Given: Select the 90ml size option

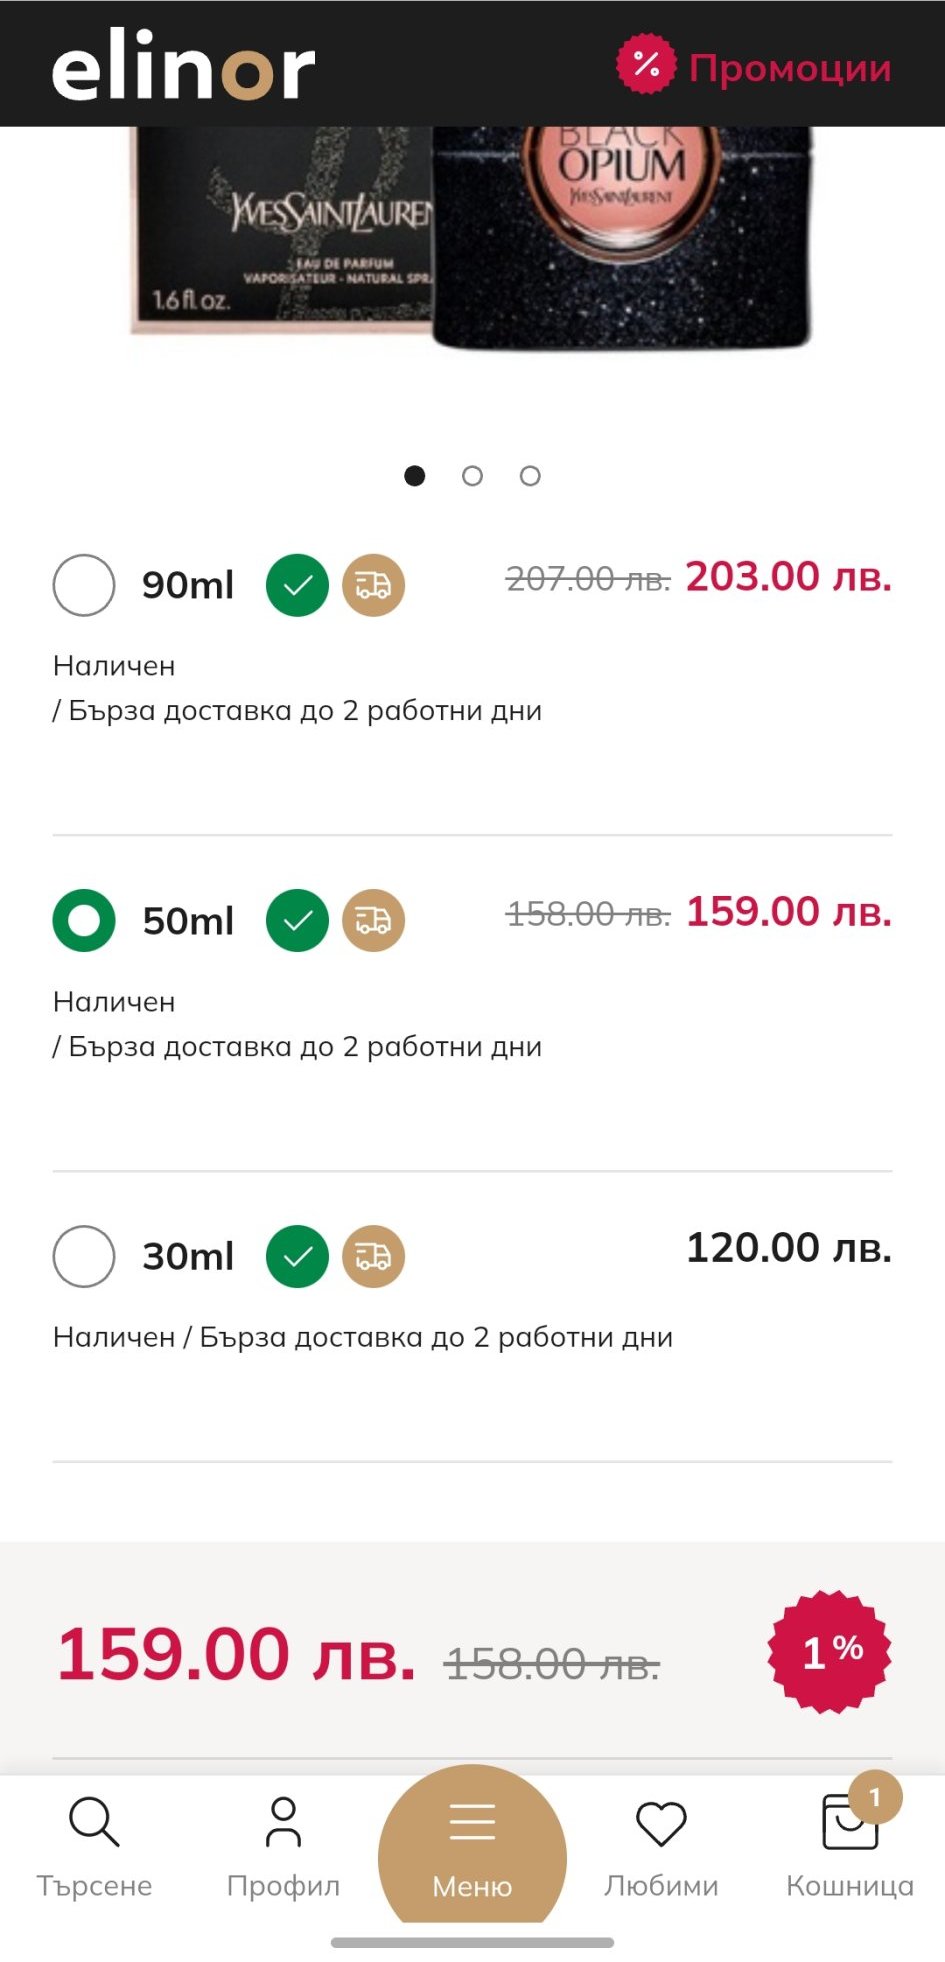Looking at the screenshot, I should point(84,585).
